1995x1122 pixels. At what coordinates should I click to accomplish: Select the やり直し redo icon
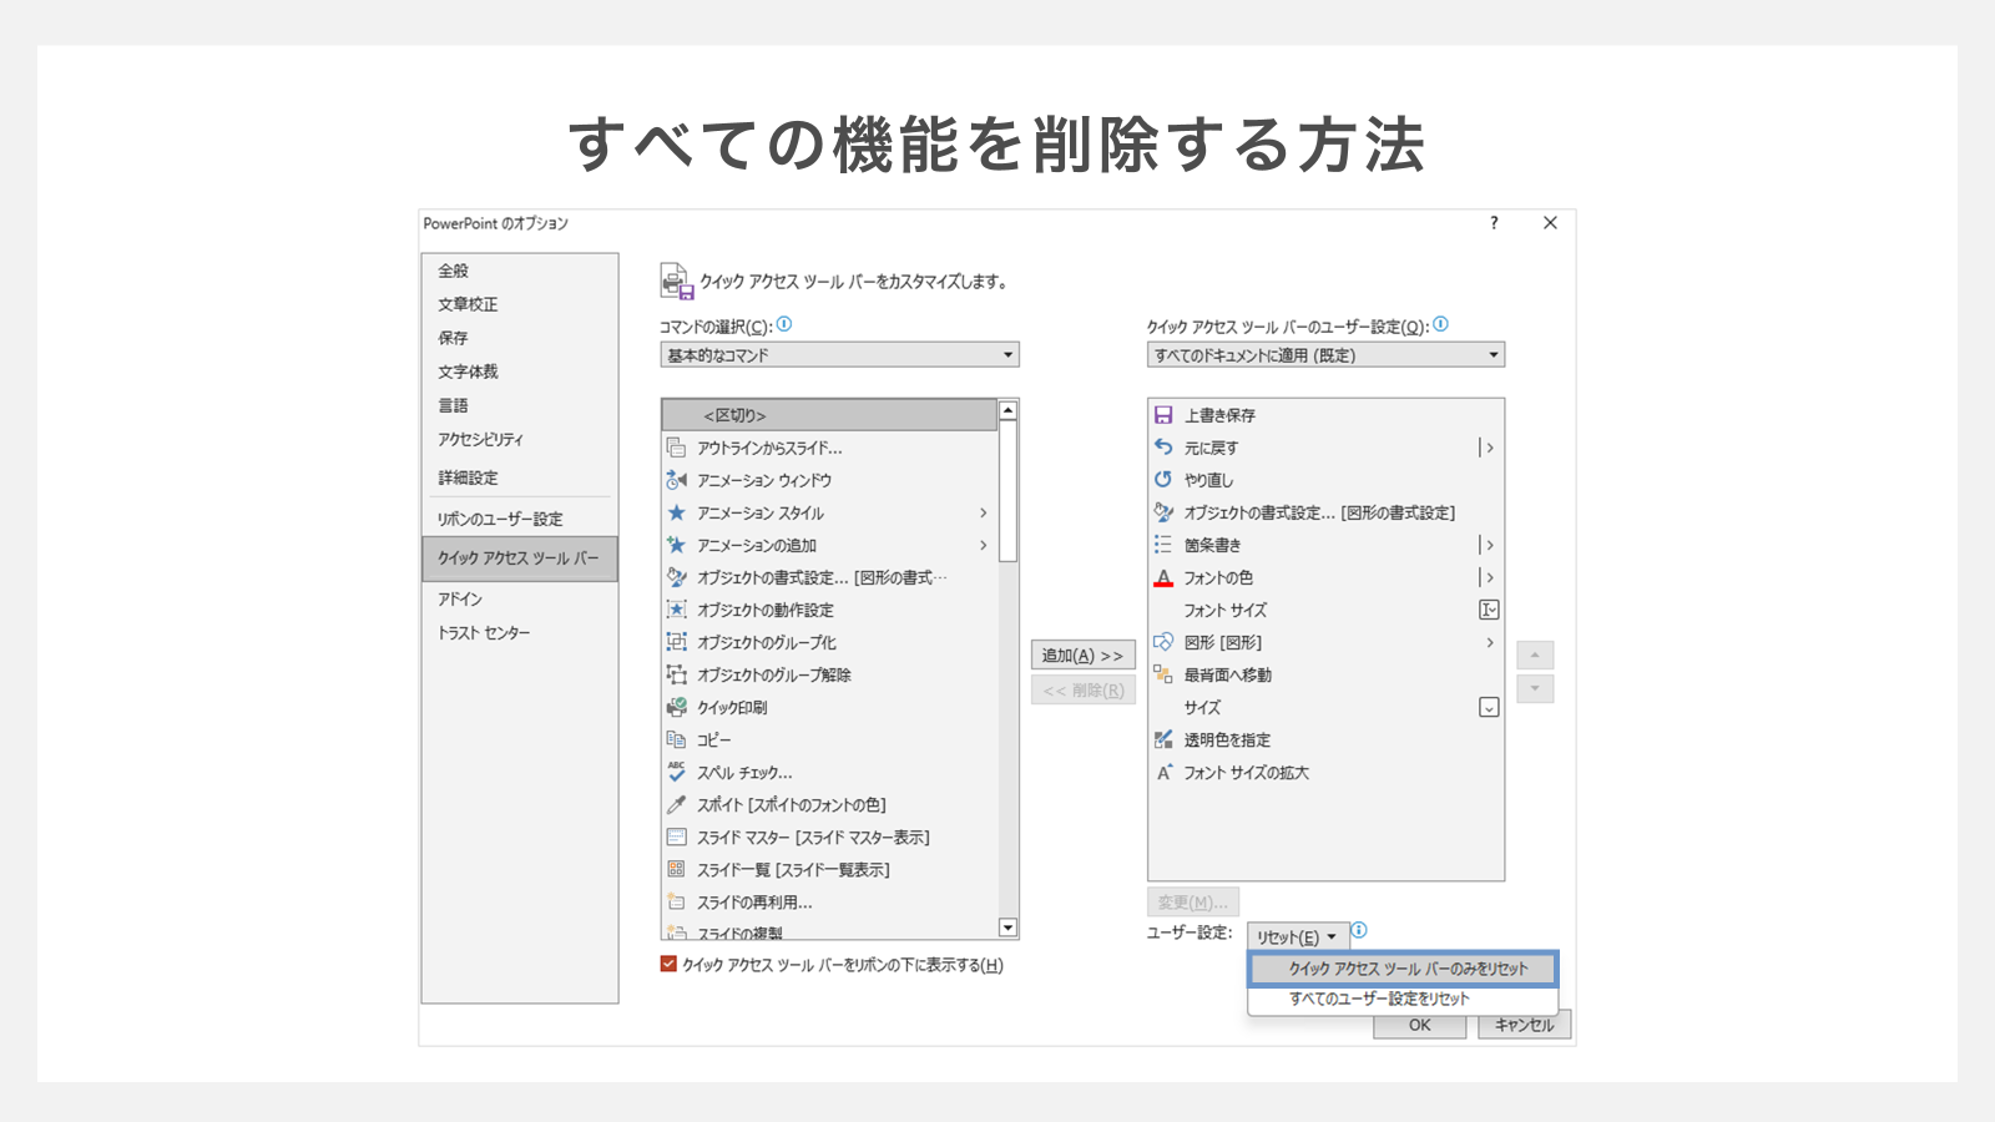(1163, 480)
